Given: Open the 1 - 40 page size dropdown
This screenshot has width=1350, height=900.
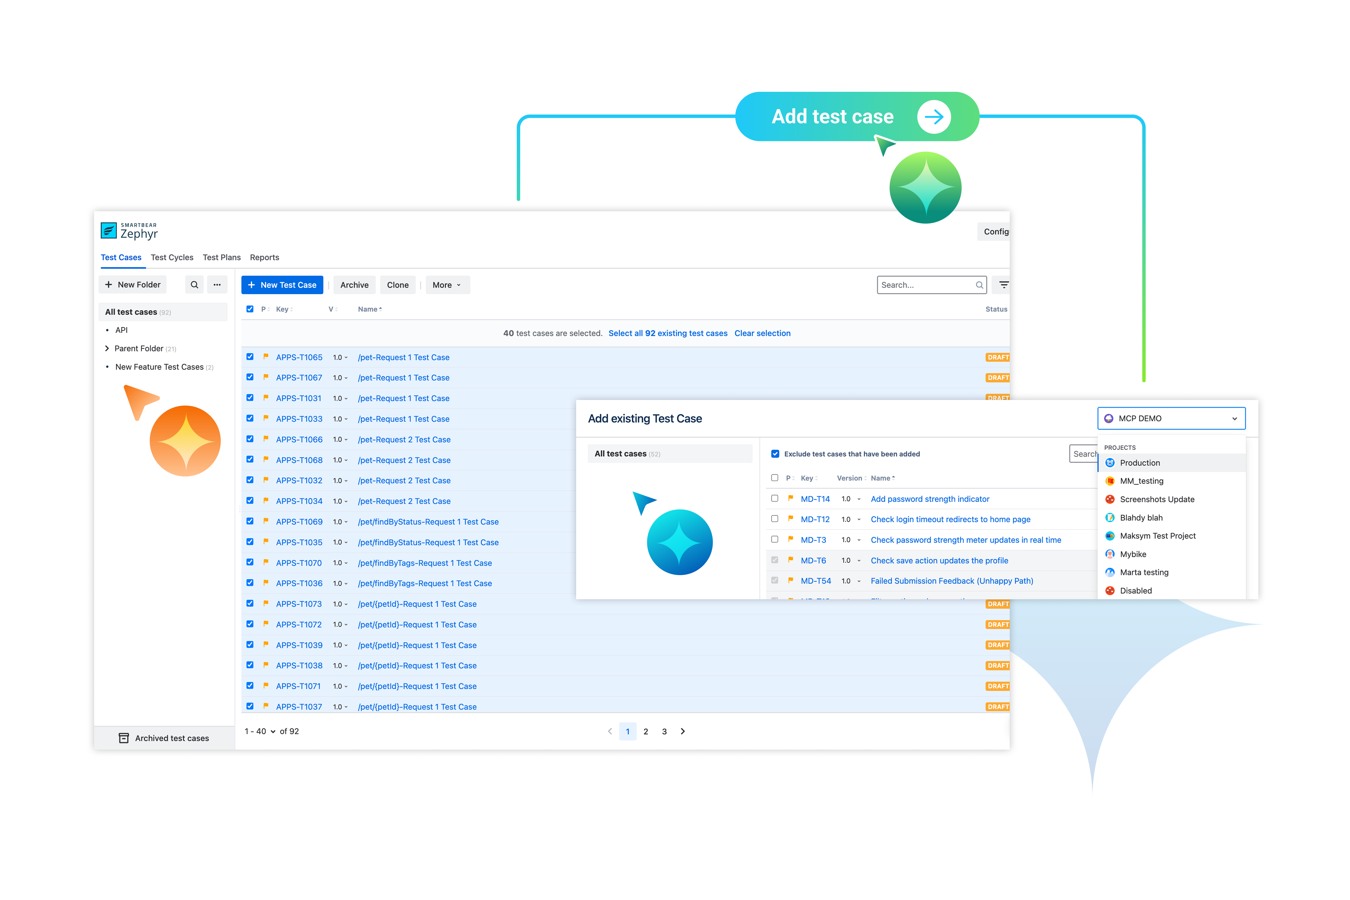Looking at the screenshot, I should coord(260,731).
